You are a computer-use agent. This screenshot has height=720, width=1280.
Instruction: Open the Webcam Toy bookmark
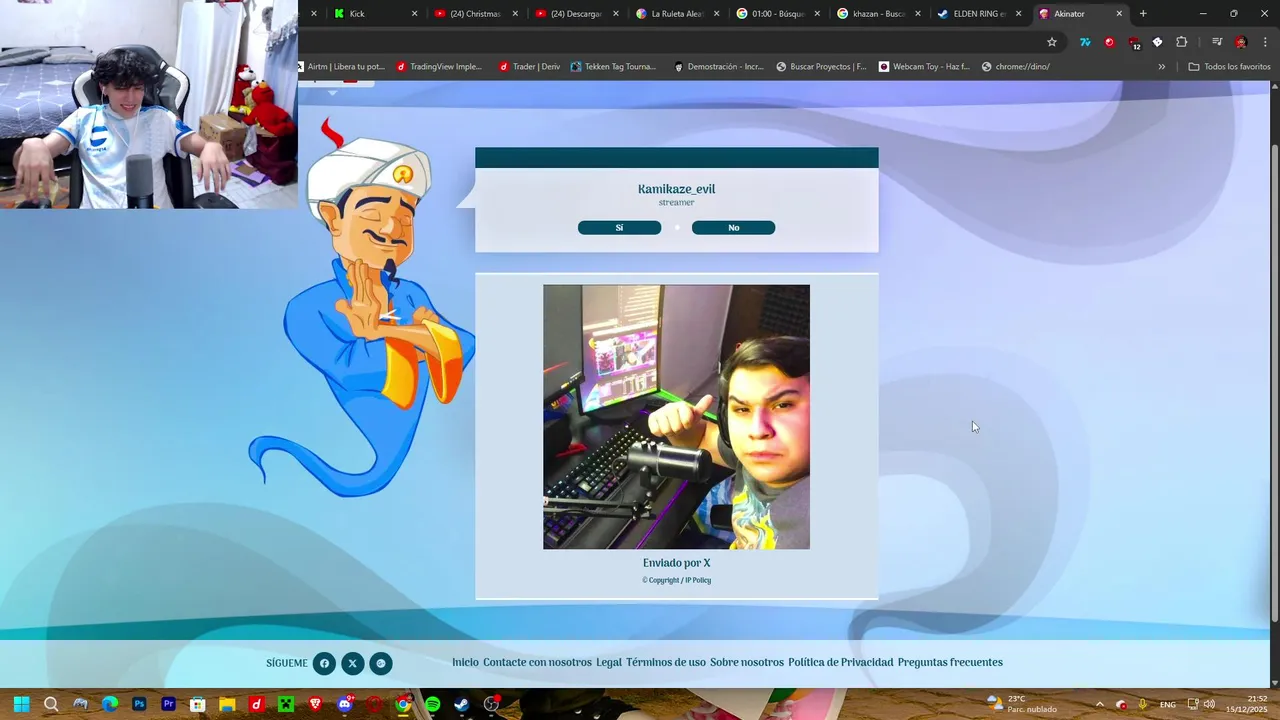point(924,67)
